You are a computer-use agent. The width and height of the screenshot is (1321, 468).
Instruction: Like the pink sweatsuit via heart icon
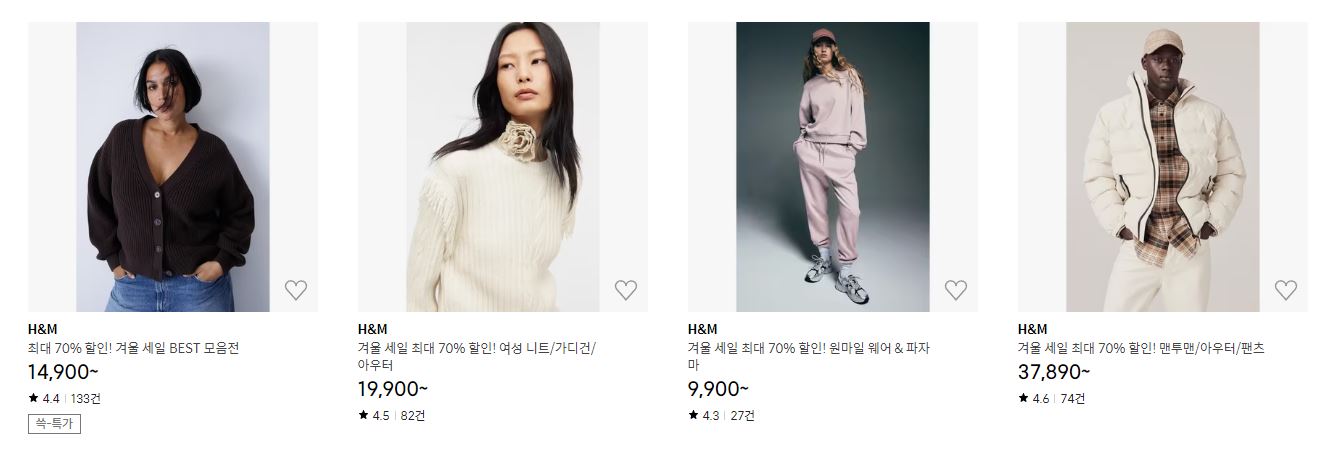tap(955, 290)
